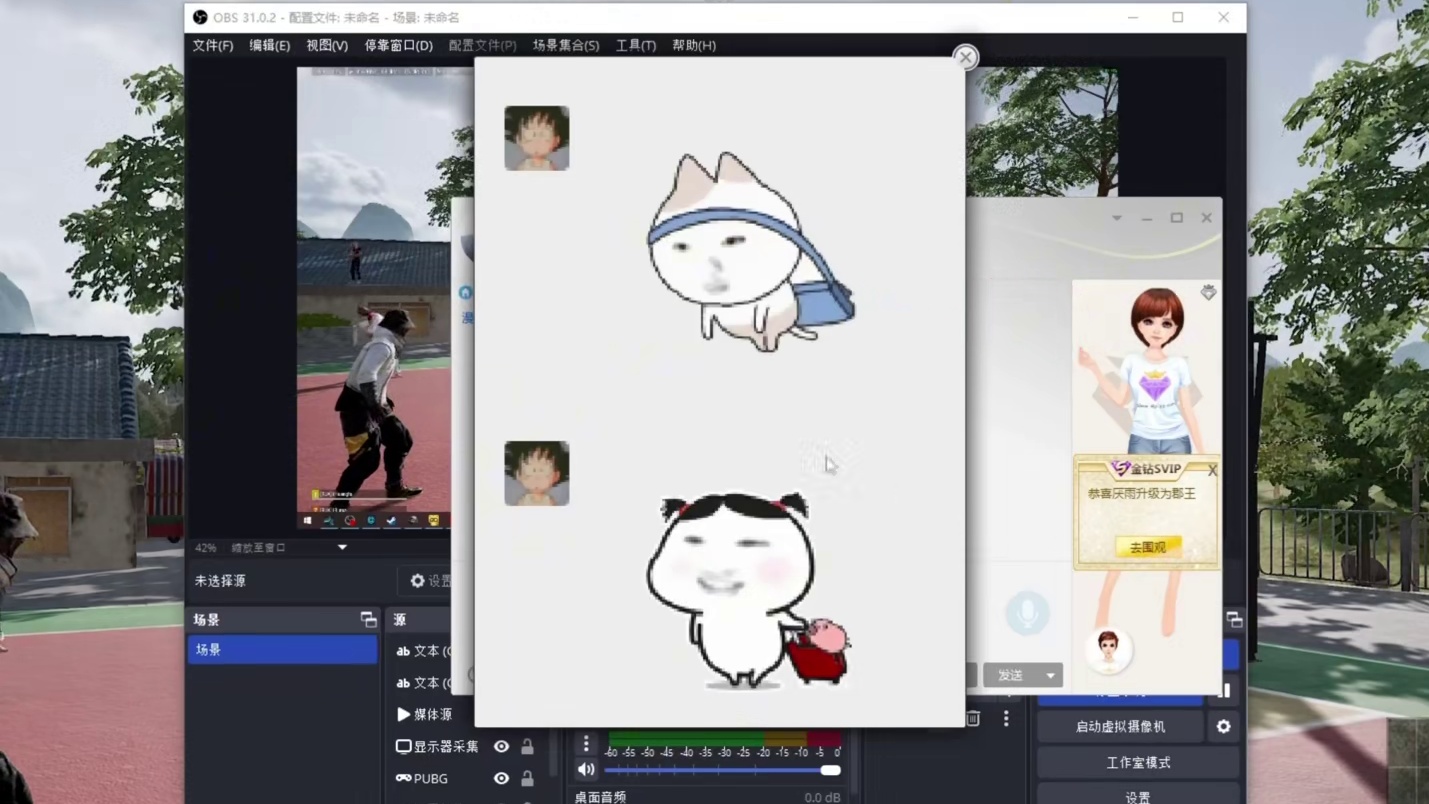Mute the desktop audio speaker icon
The height and width of the screenshot is (804, 1429).
[586, 769]
